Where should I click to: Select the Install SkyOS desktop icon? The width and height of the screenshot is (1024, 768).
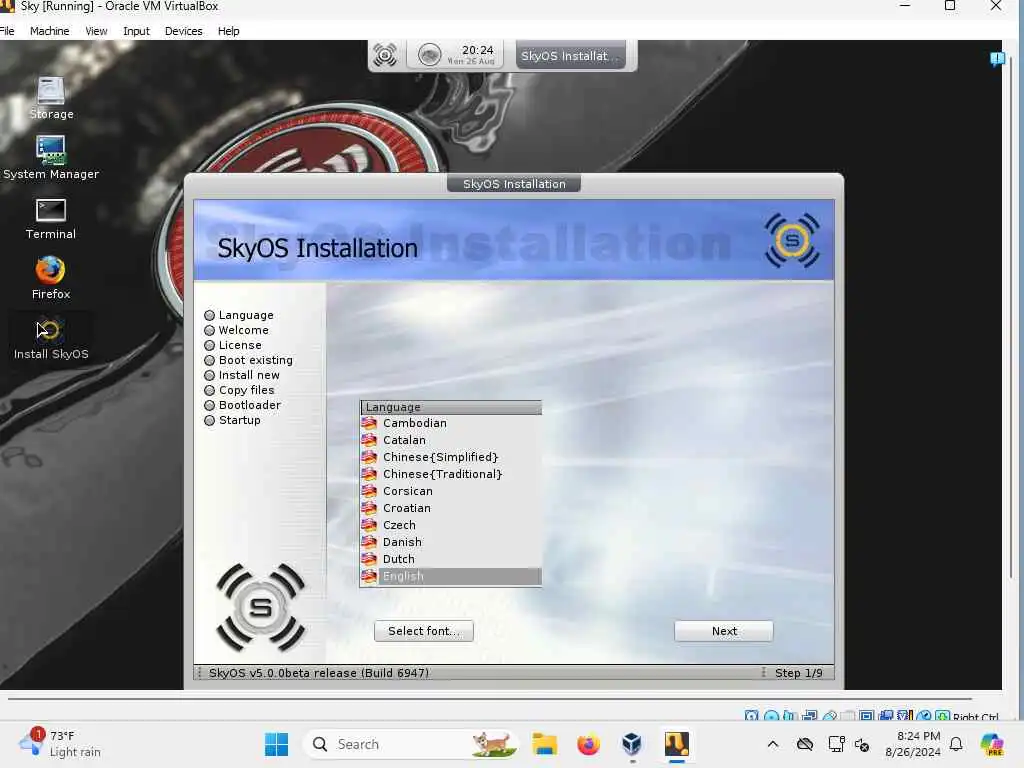coord(51,339)
